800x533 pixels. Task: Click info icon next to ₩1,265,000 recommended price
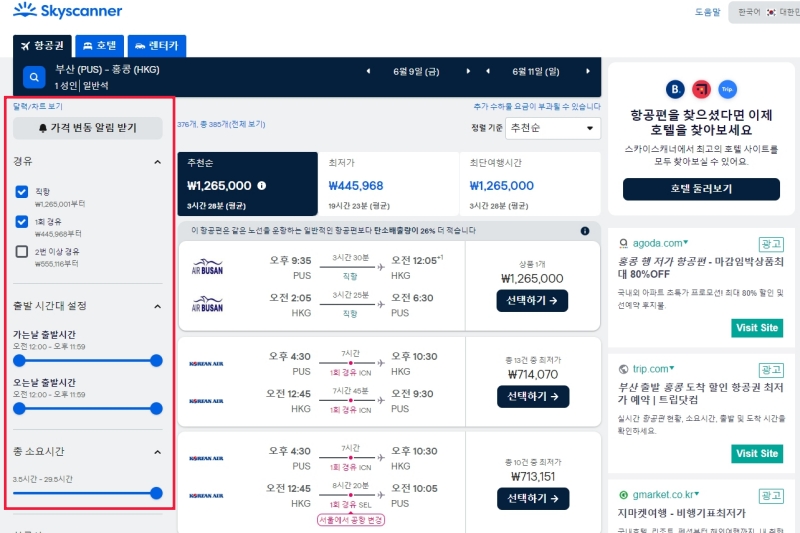(262, 186)
